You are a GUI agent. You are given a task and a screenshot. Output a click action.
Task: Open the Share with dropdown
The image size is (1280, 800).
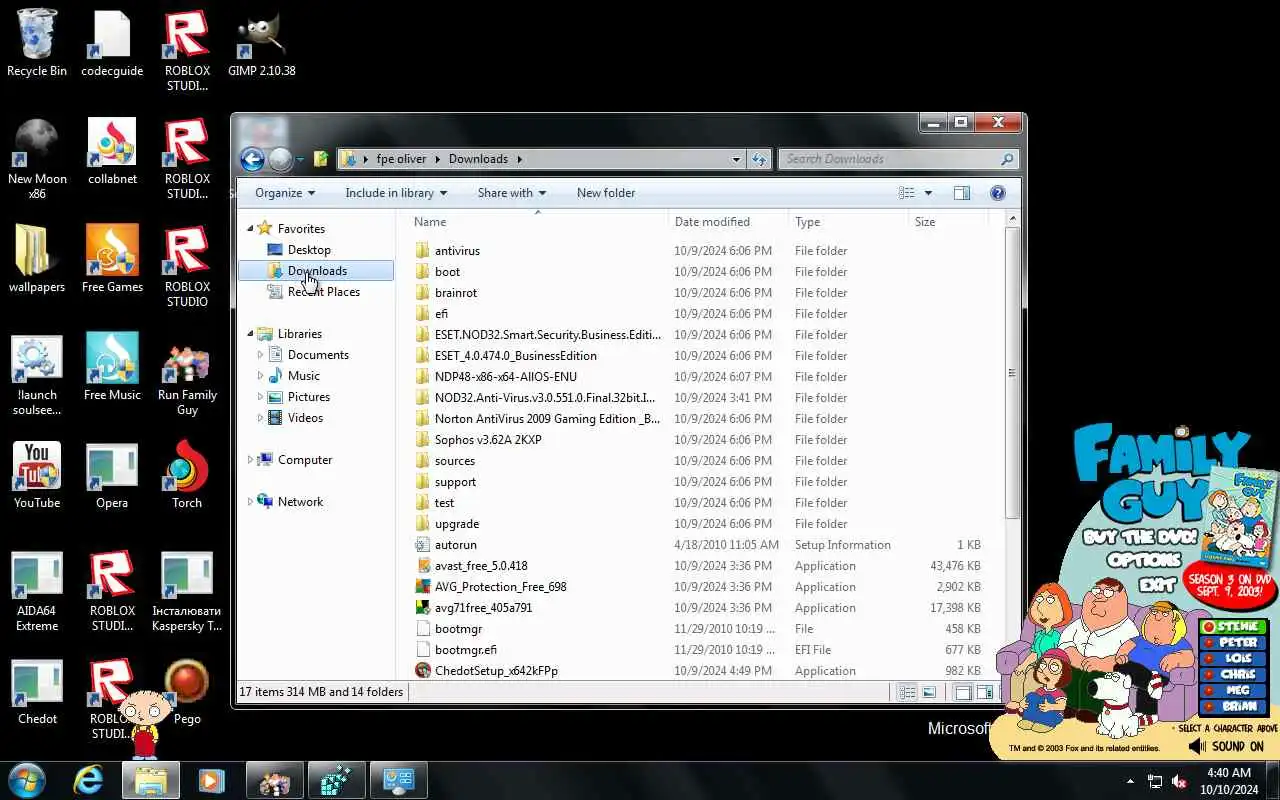tap(512, 193)
